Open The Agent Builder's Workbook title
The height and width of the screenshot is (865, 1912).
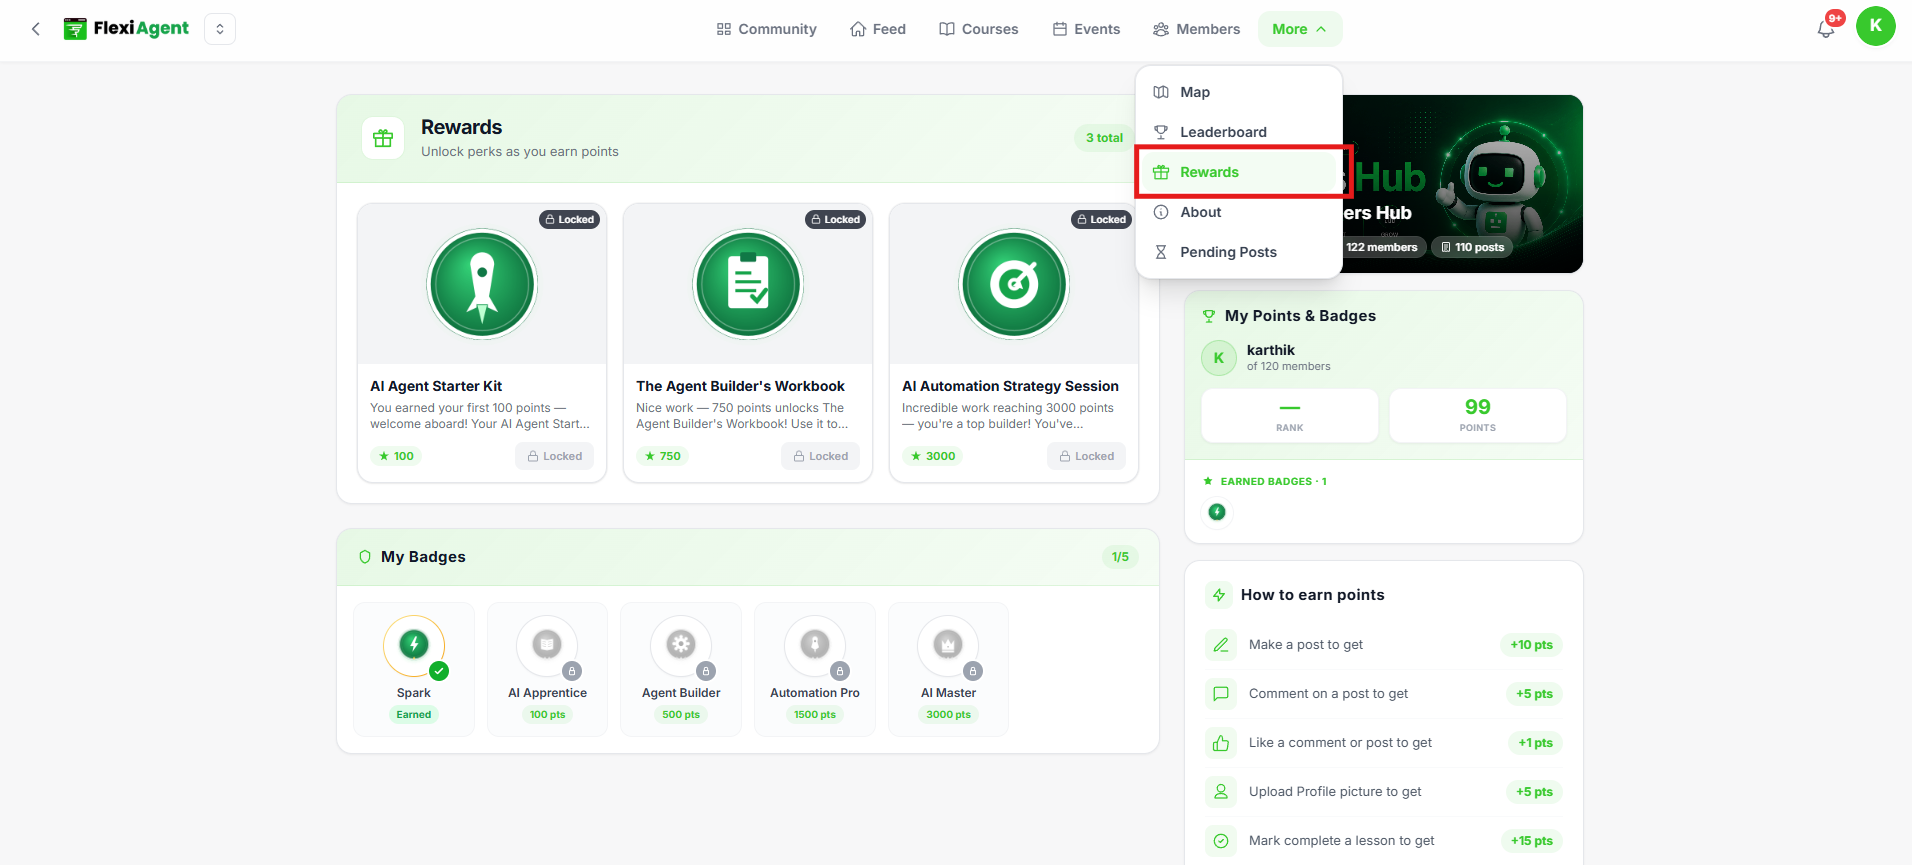coord(740,386)
